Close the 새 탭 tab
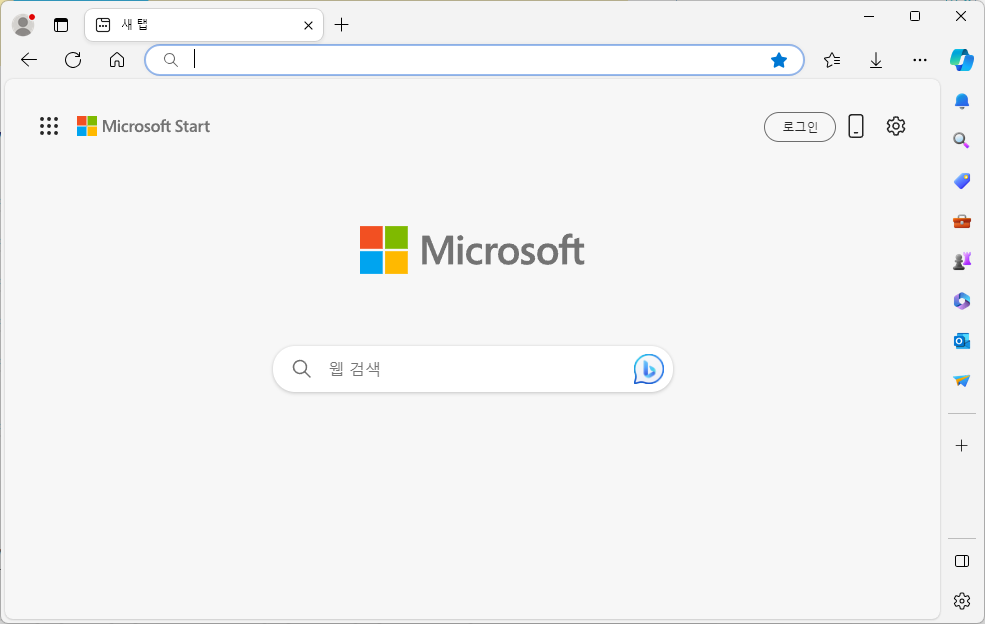The height and width of the screenshot is (624, 985). [308, 25]
